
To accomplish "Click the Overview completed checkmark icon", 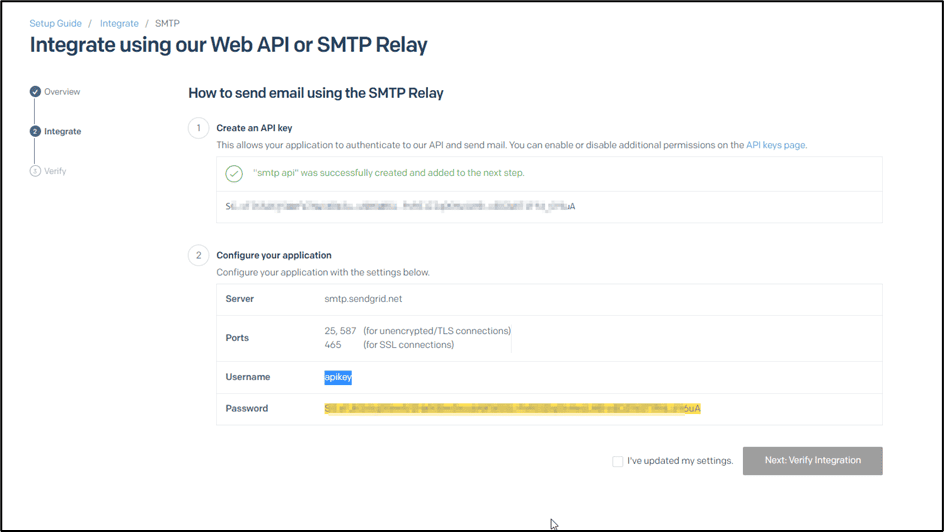I will 35,91.
